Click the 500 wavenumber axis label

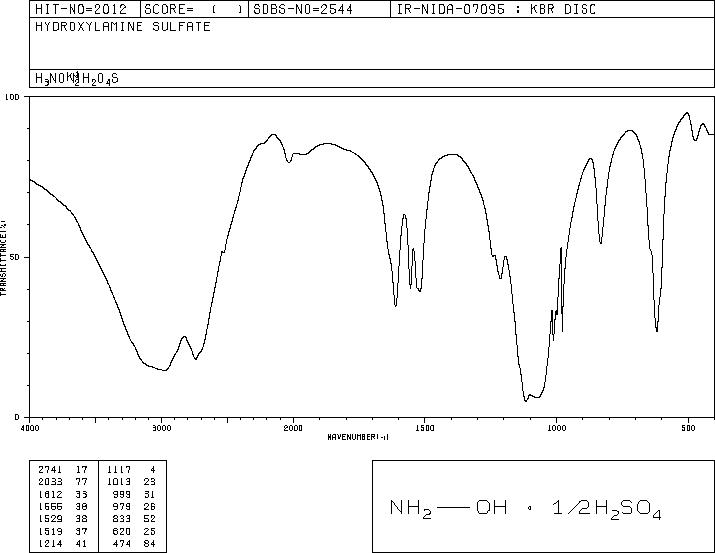pyautogui.click(x=688, y=428)
